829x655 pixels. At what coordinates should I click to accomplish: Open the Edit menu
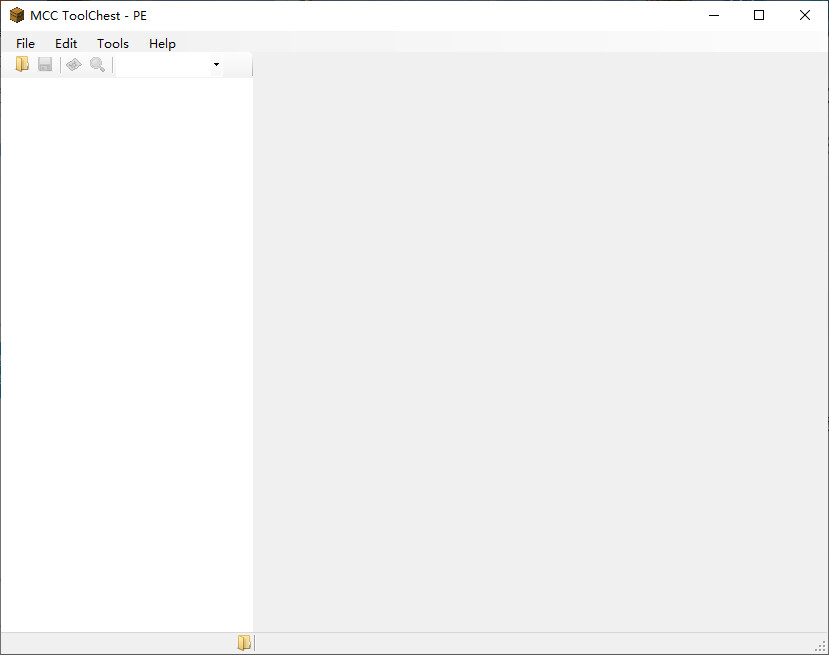click(66, 43)
